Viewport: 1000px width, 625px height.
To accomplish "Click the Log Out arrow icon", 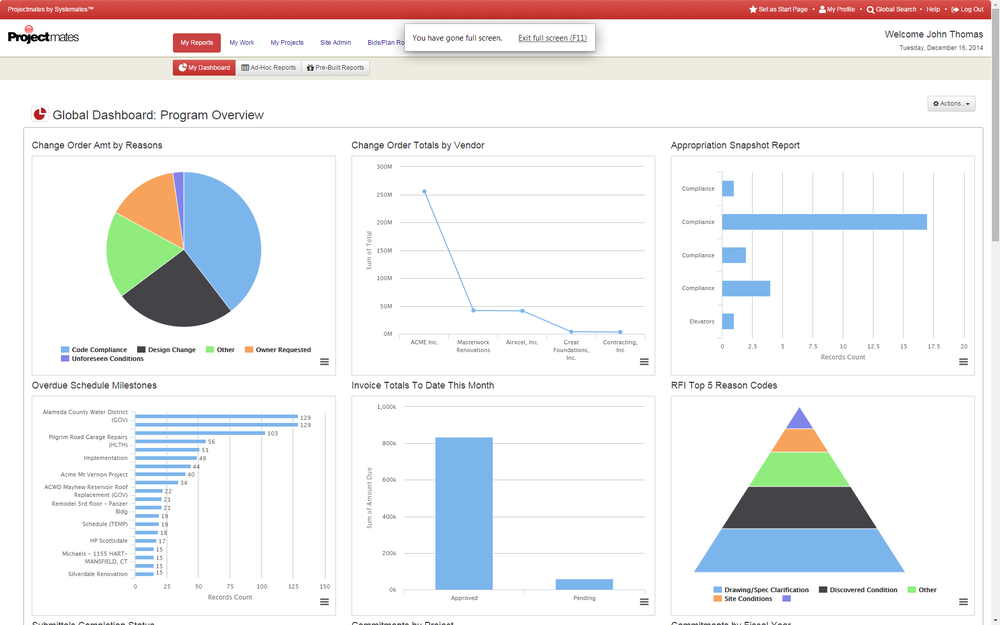I will point(955,10).
